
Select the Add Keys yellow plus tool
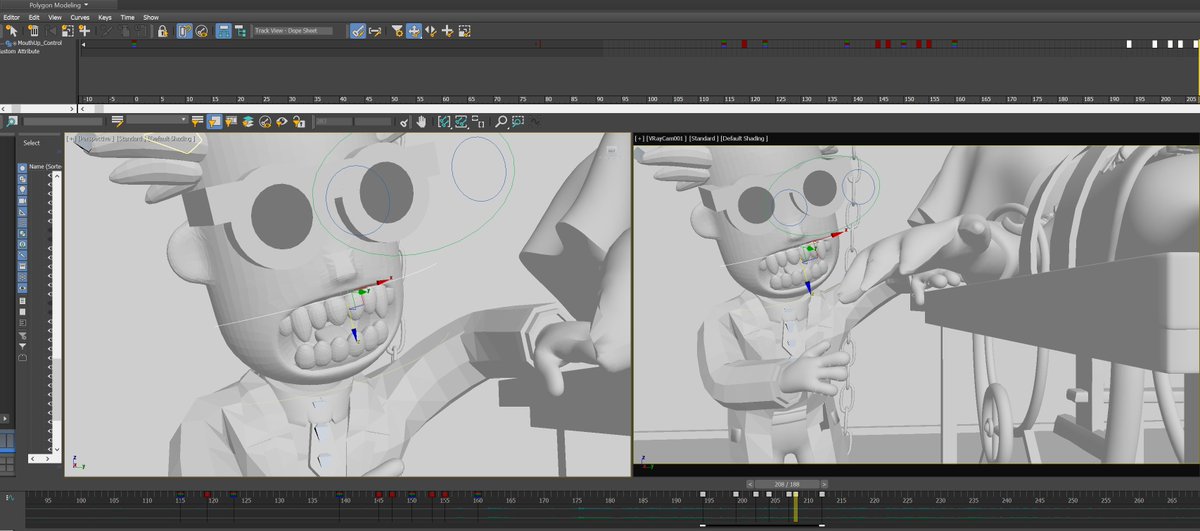click(448, 31)
